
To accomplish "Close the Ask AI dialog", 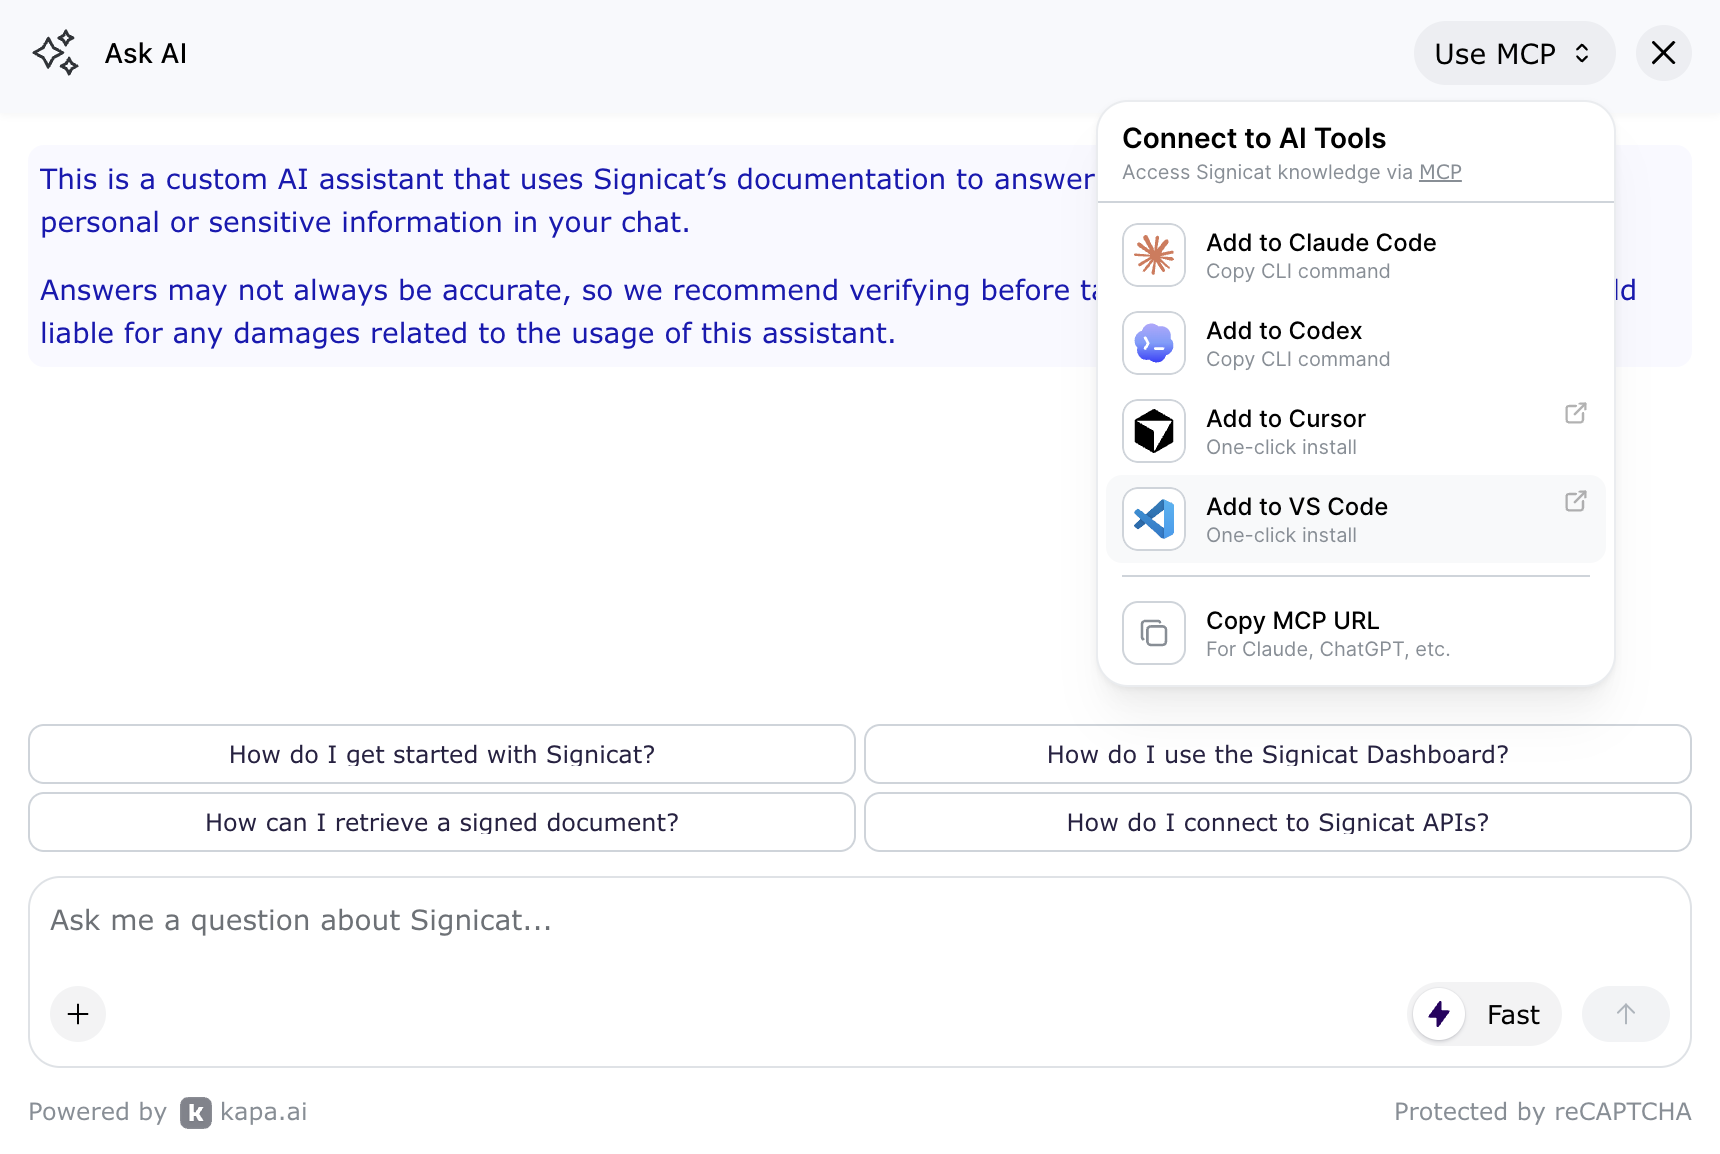I will 1663,53.
